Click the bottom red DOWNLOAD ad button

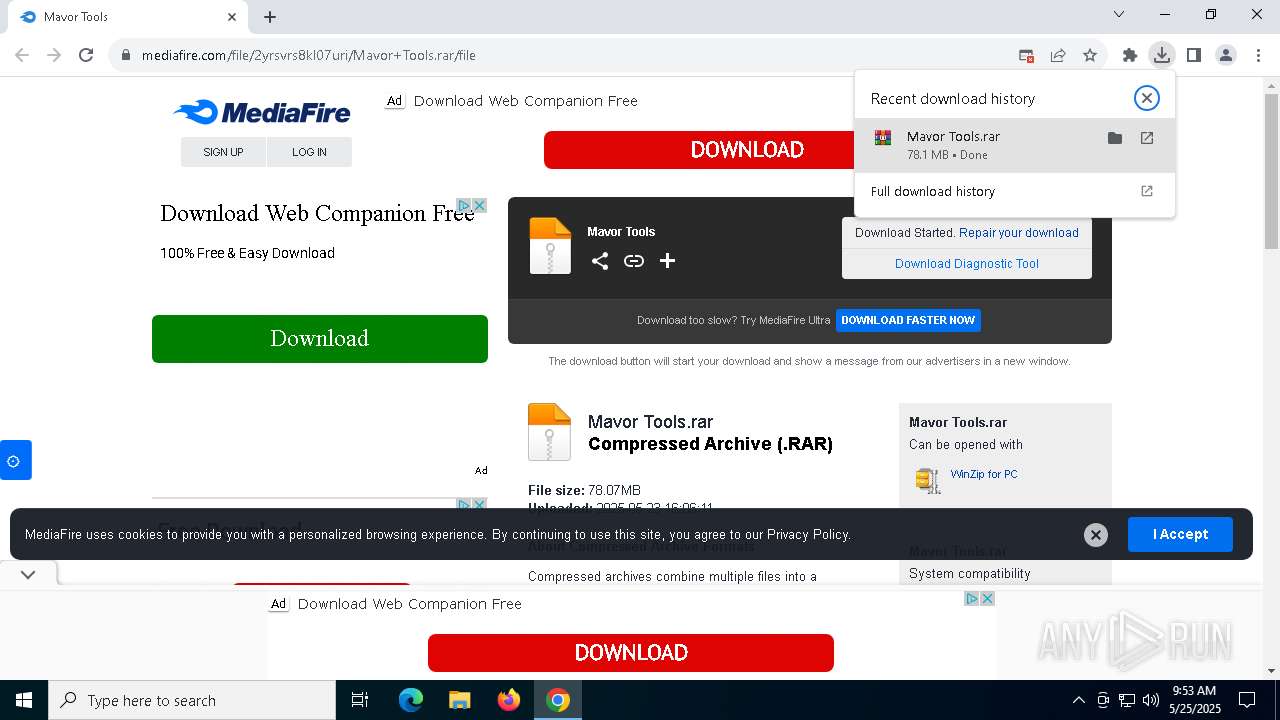pos(631,652)
